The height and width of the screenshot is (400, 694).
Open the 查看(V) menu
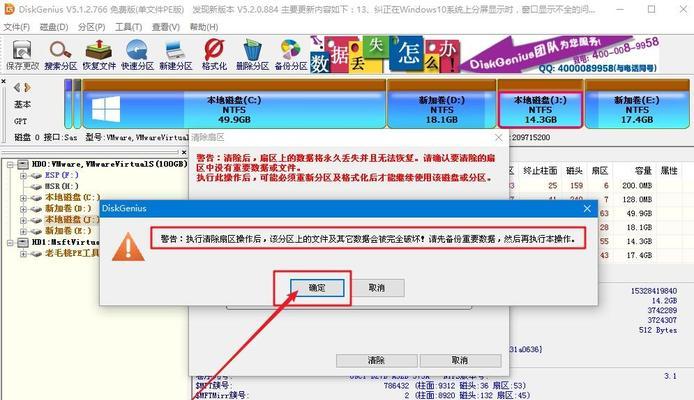click(x=166, y=27)
